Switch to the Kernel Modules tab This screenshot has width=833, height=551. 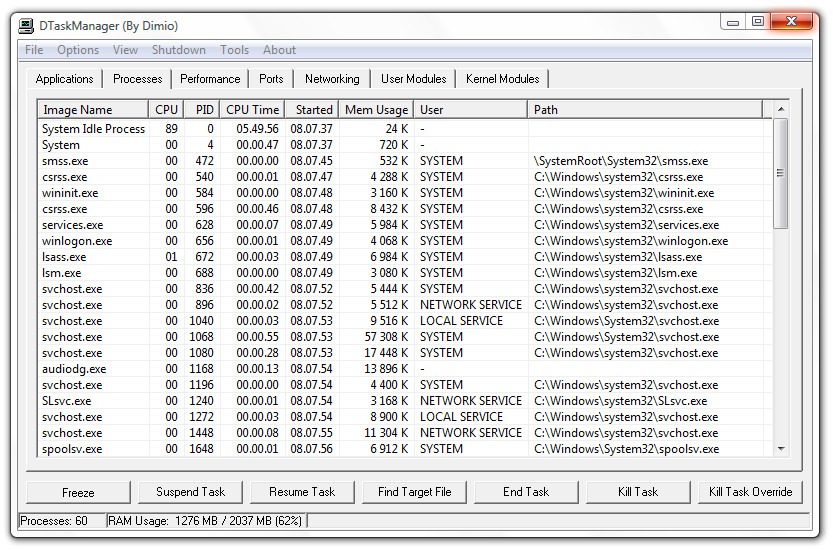pyautogui.click(x=502, y=79)
